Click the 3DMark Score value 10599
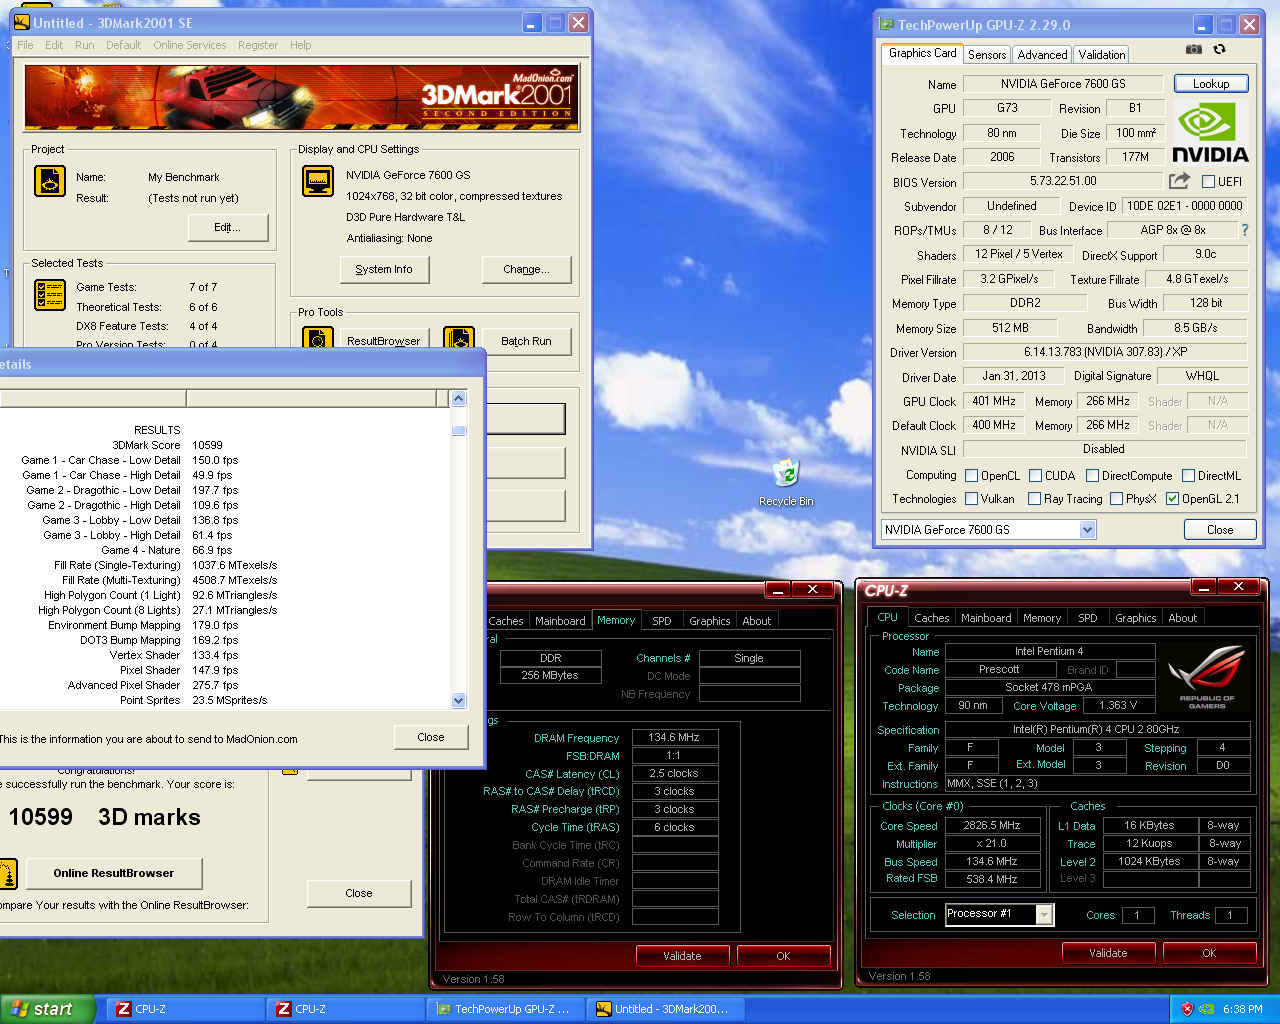This screenshot has height=1024, width=1280. [x=207, y=445]
